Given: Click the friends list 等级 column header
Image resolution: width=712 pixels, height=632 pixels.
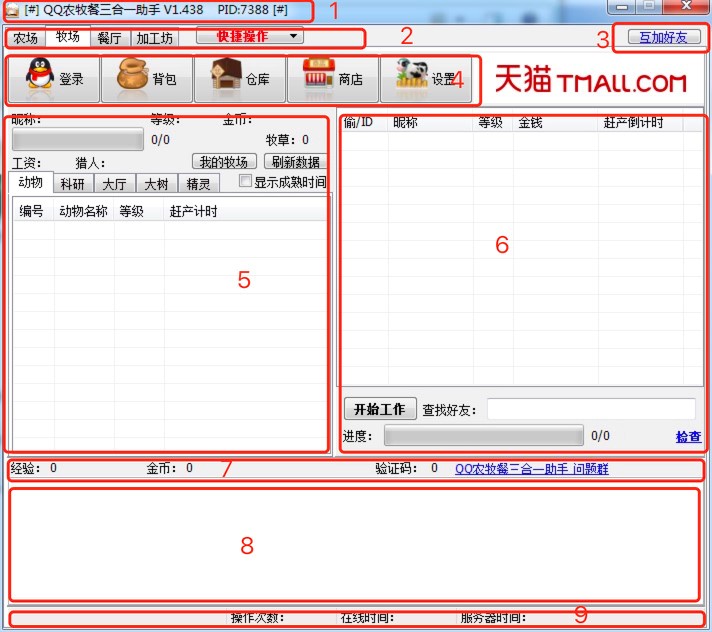Looking at the screenshot, I should tap(493, 123).
